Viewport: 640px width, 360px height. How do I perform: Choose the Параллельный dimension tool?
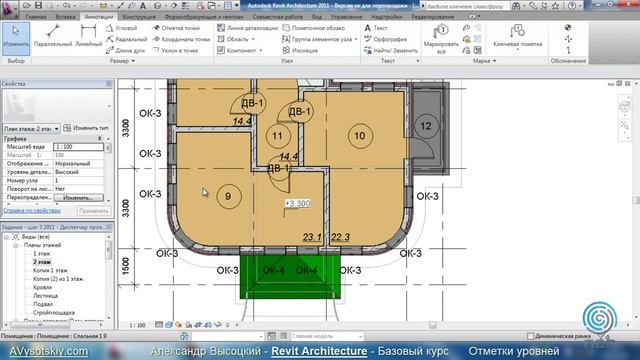(x=53, y=36)
